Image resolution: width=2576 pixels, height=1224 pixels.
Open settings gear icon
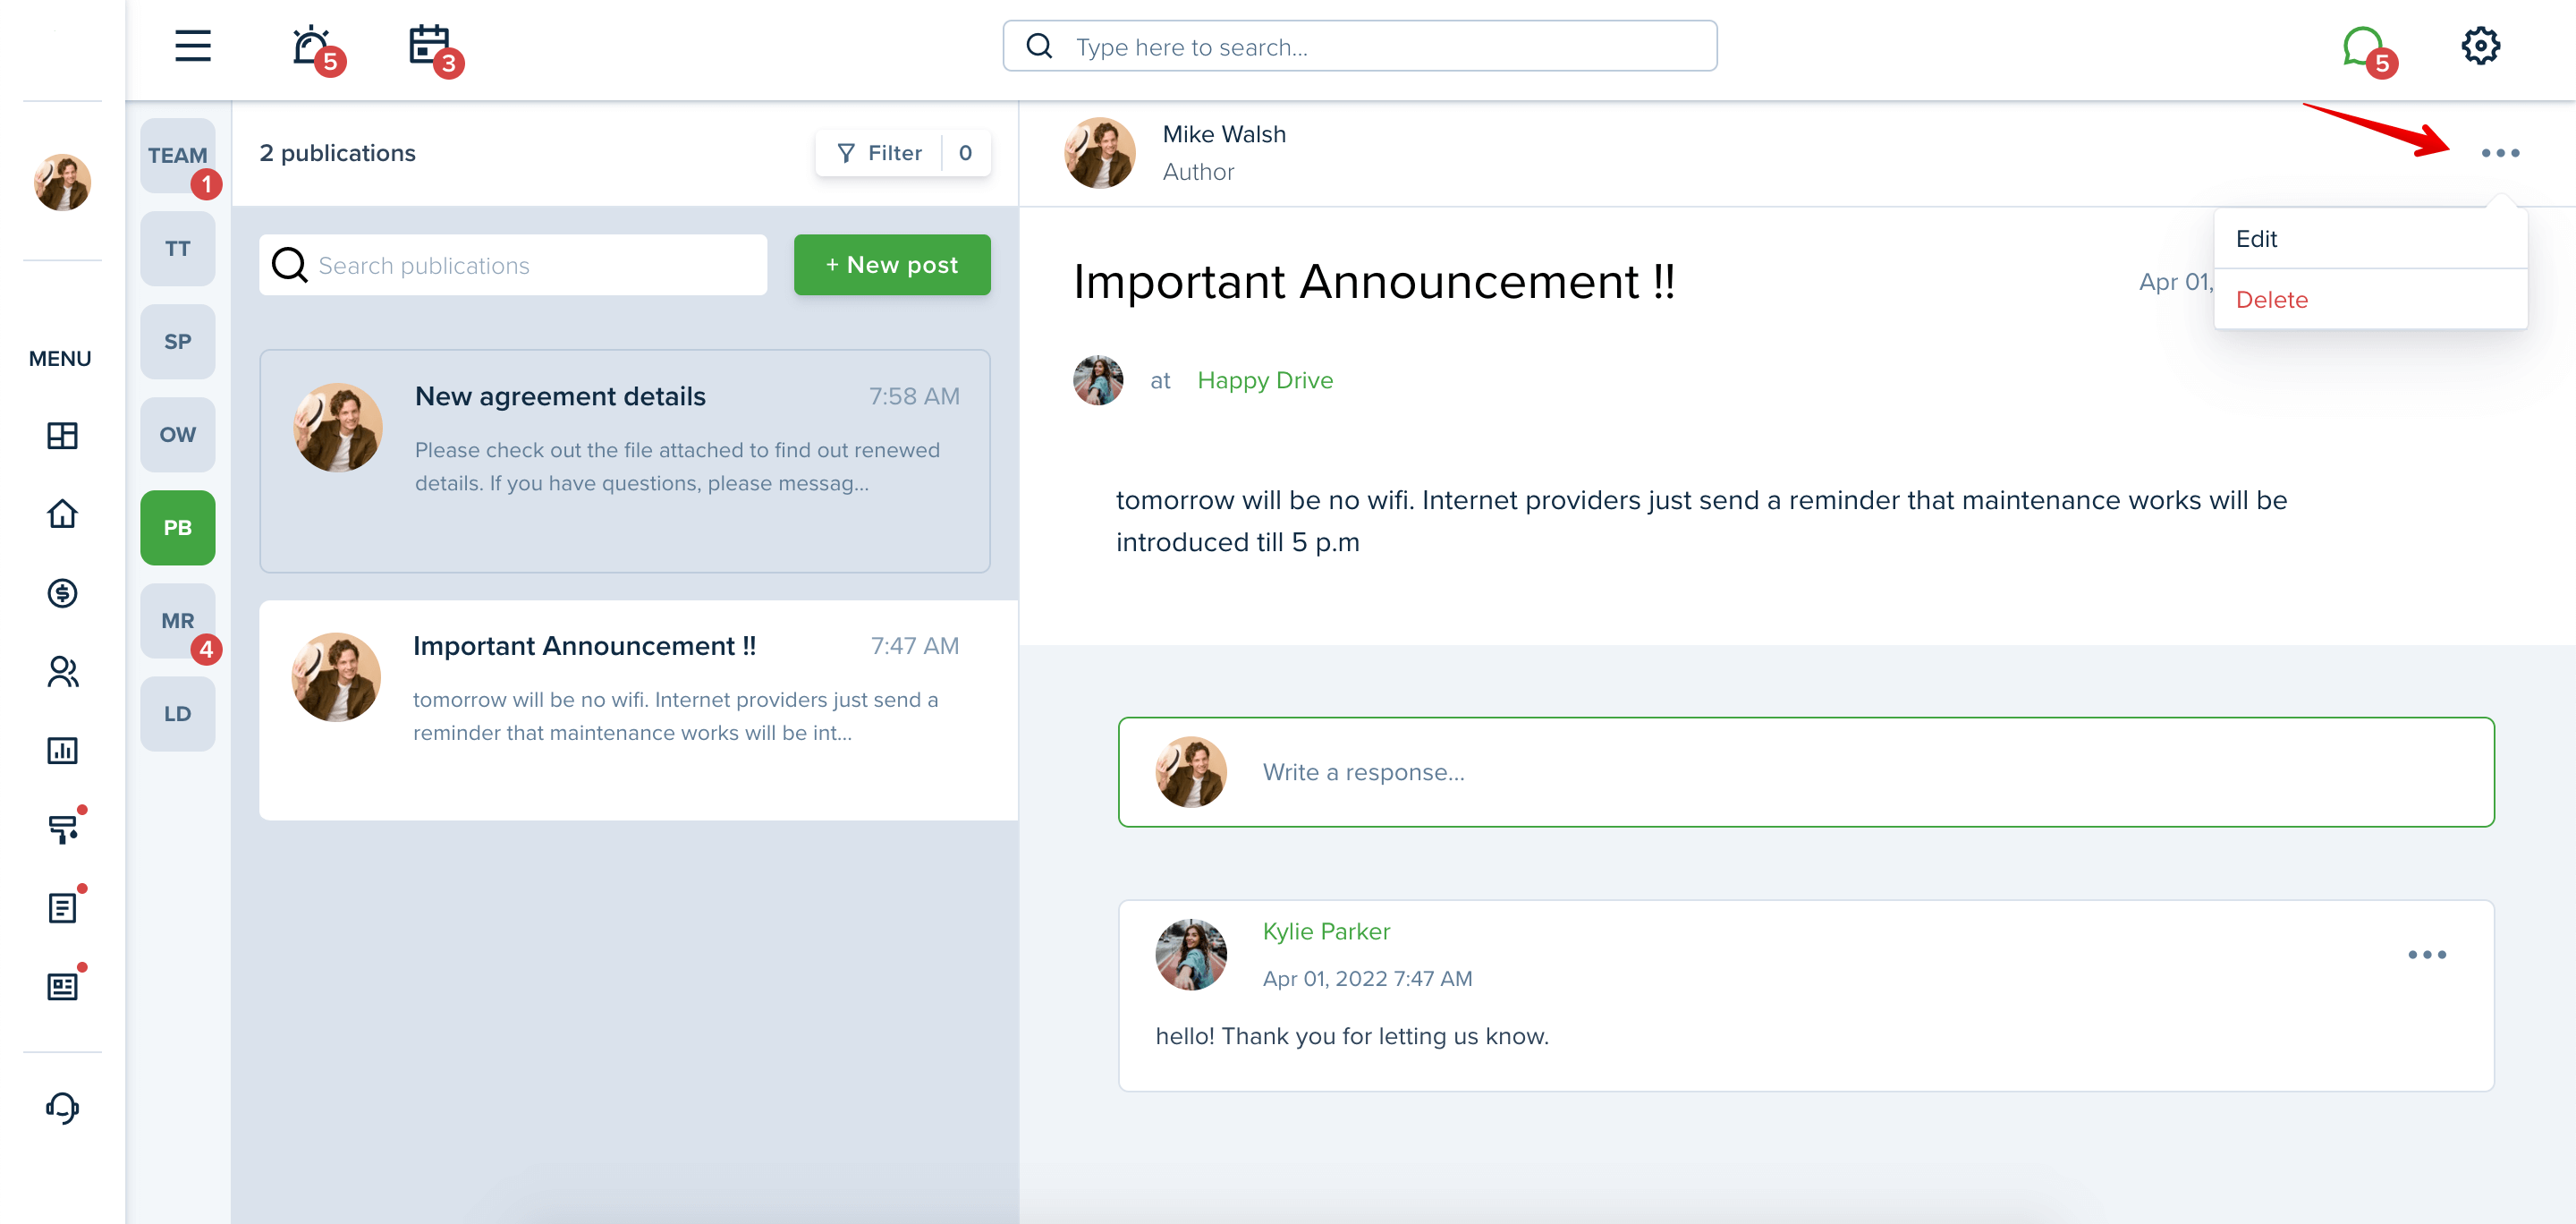pos(2480,46)
